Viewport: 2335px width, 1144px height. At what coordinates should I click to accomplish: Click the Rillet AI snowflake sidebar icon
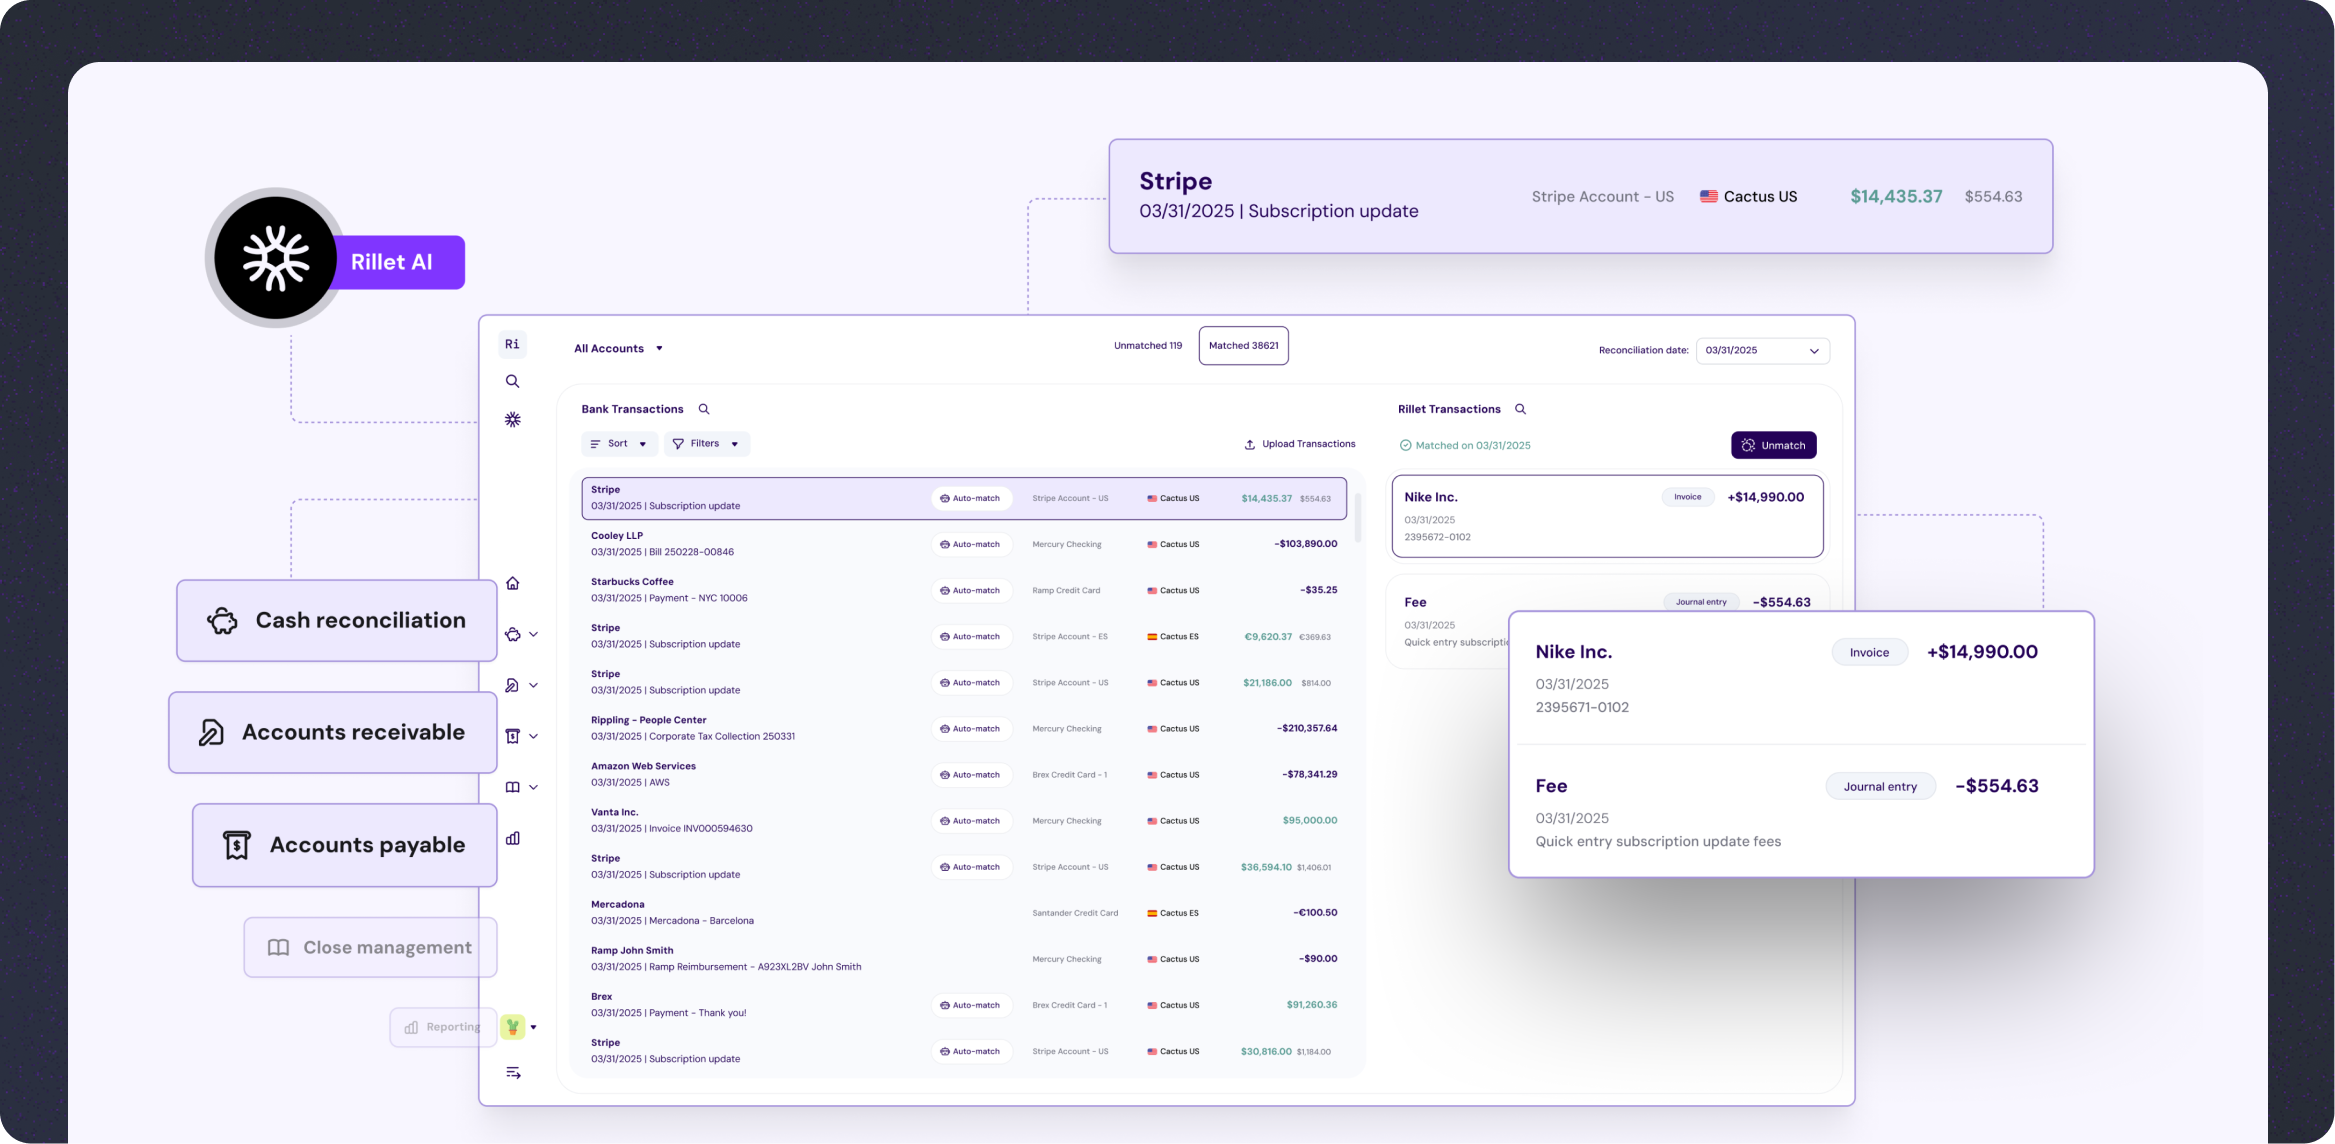pos(512,420)
